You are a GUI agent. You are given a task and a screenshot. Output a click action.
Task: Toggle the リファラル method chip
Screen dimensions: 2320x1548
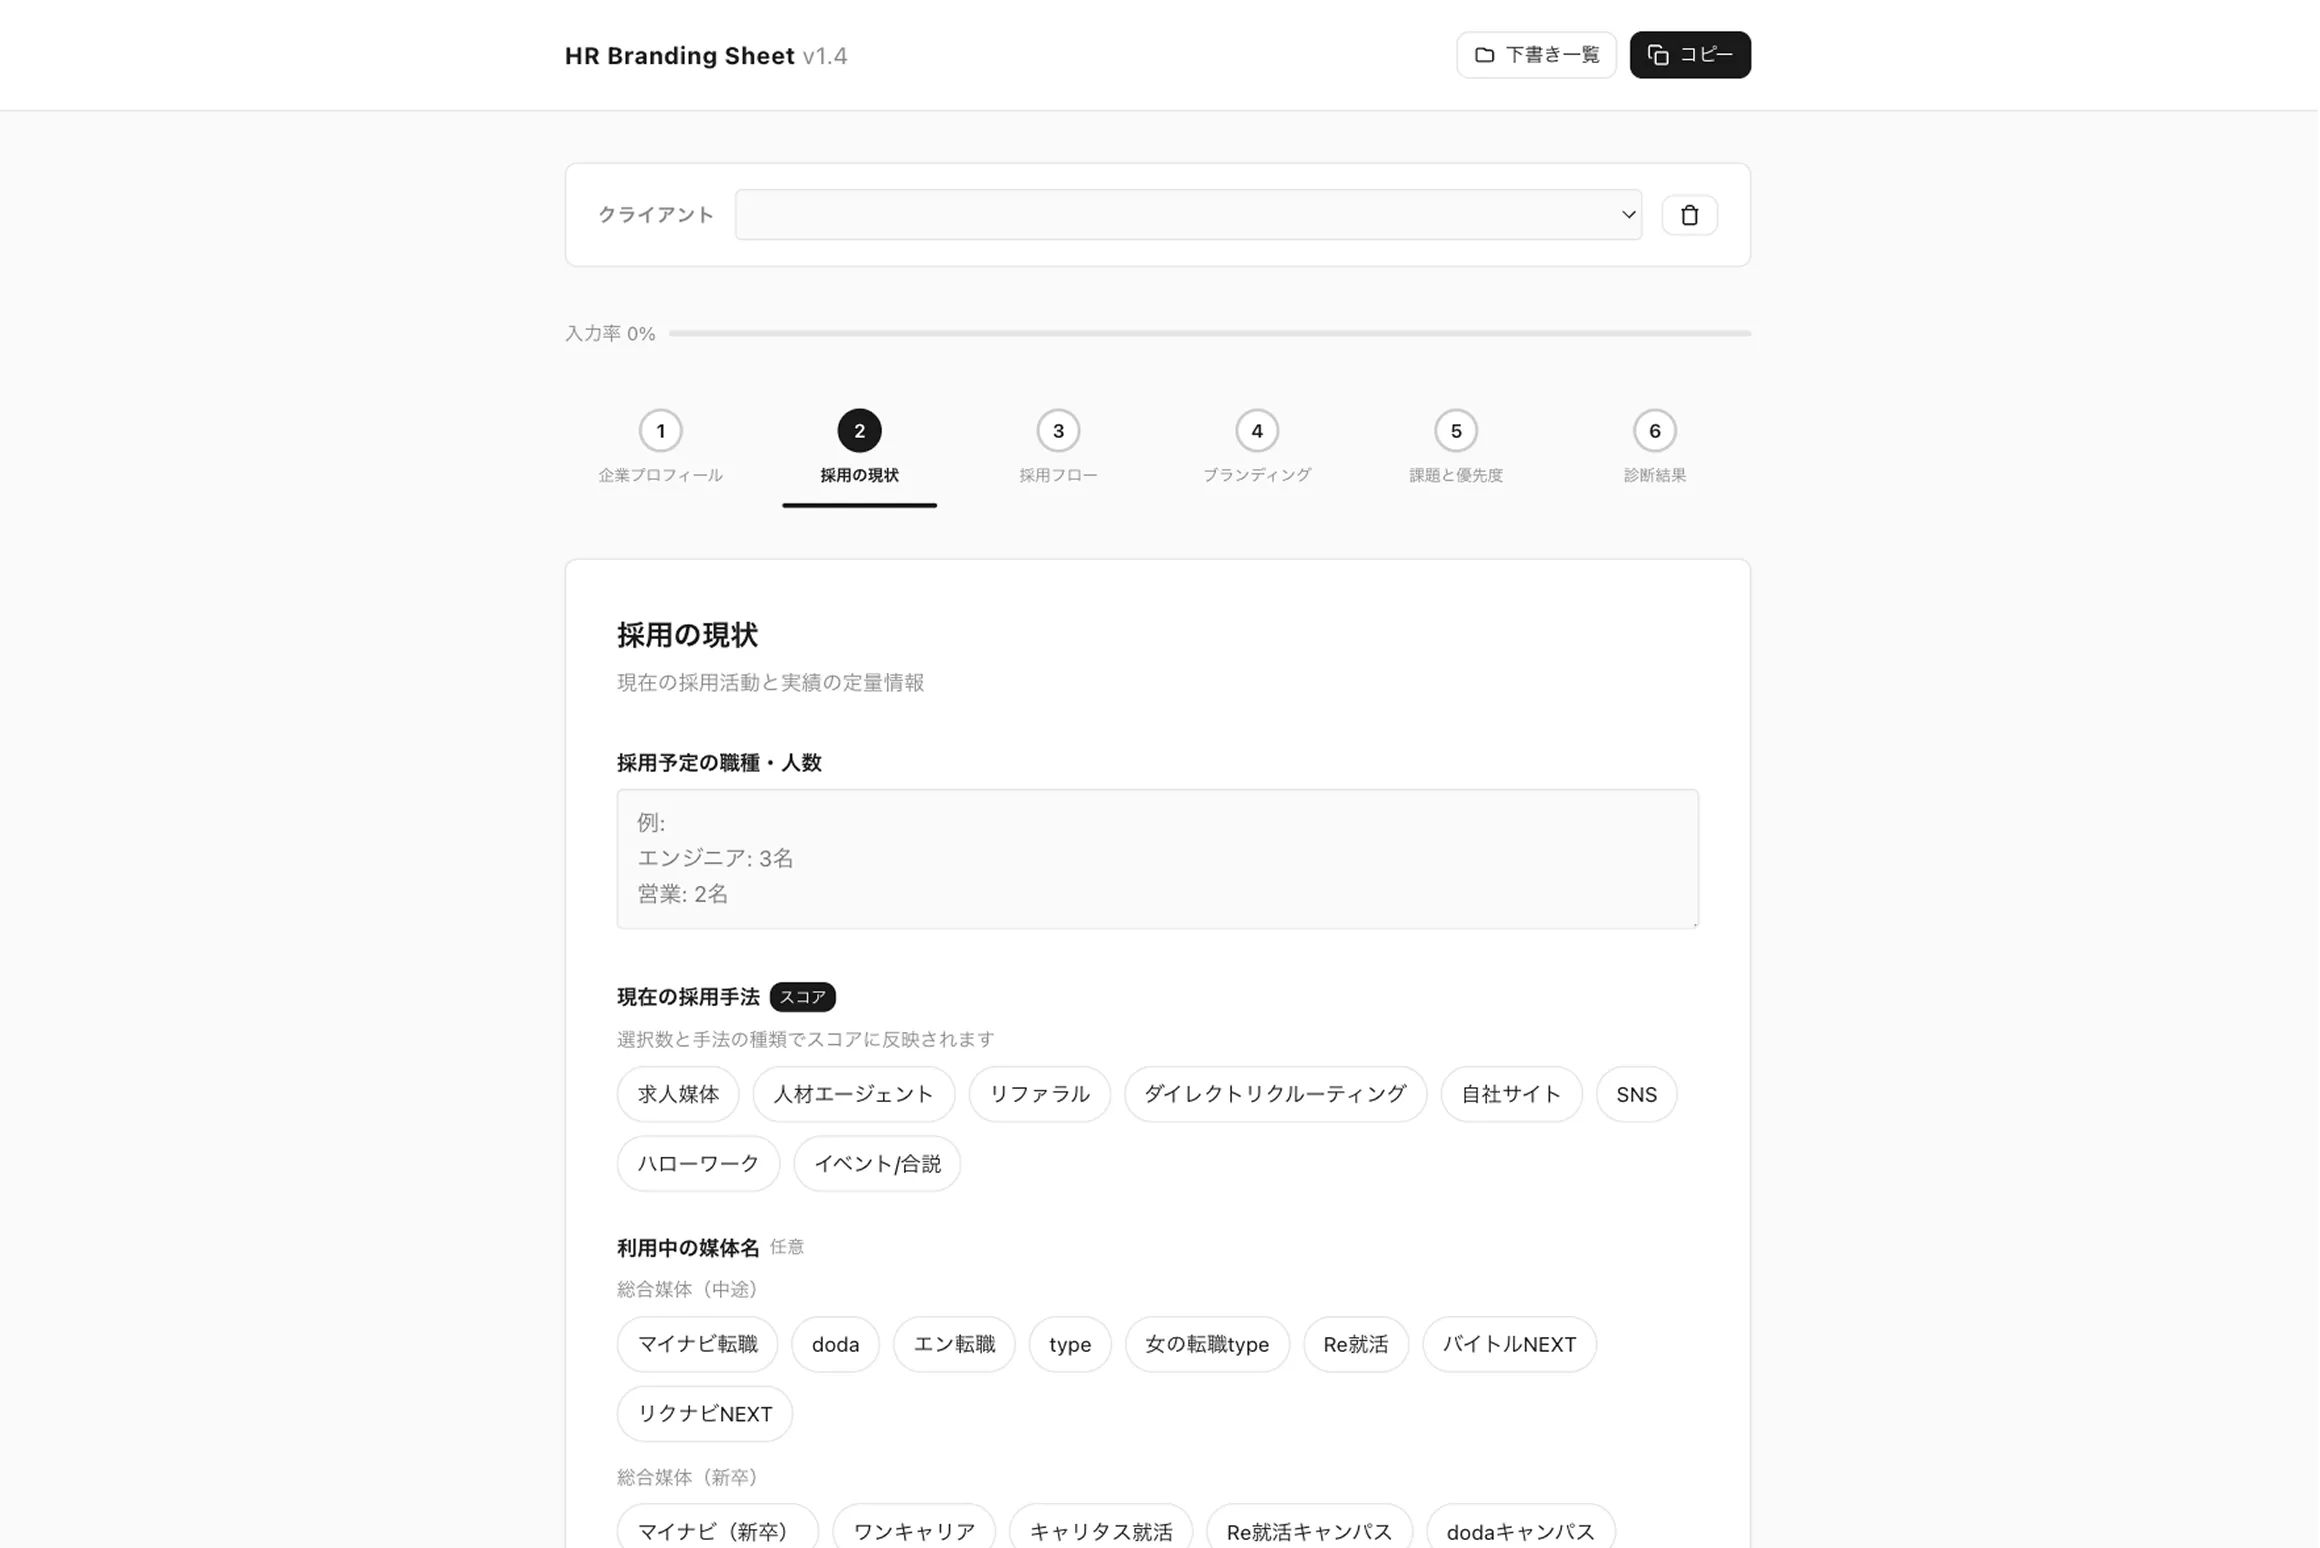pos(1039,1094)
